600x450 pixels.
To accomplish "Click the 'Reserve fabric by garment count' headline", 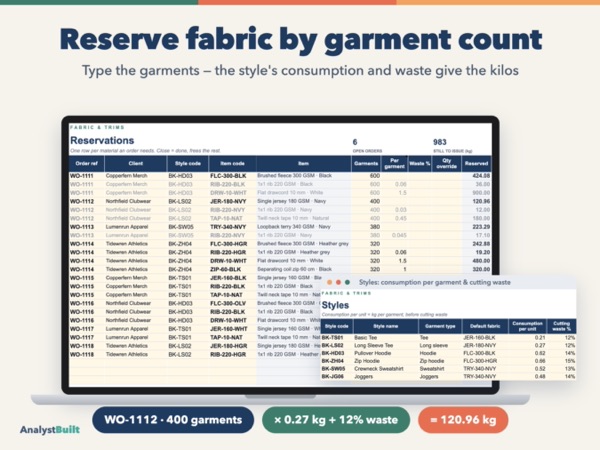I will 301,40.
